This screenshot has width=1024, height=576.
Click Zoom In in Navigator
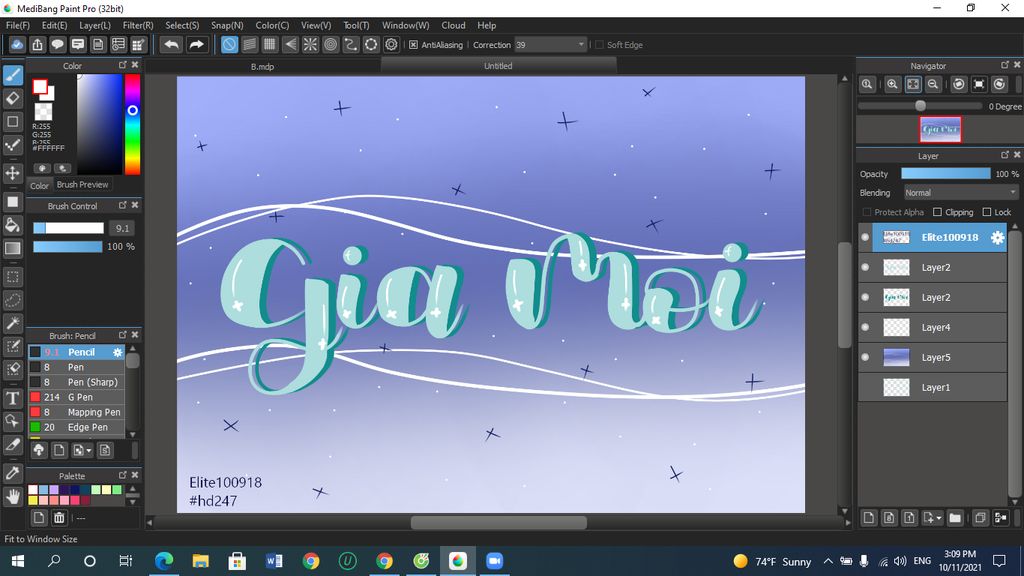[x=892, y=84]
